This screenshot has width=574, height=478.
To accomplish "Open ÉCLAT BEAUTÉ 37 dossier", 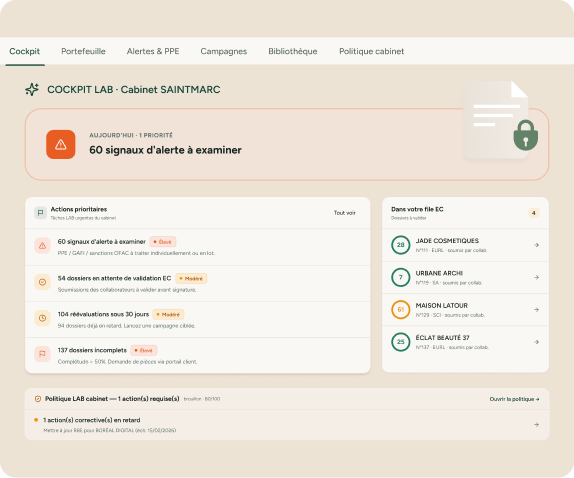I will point(465,342).
